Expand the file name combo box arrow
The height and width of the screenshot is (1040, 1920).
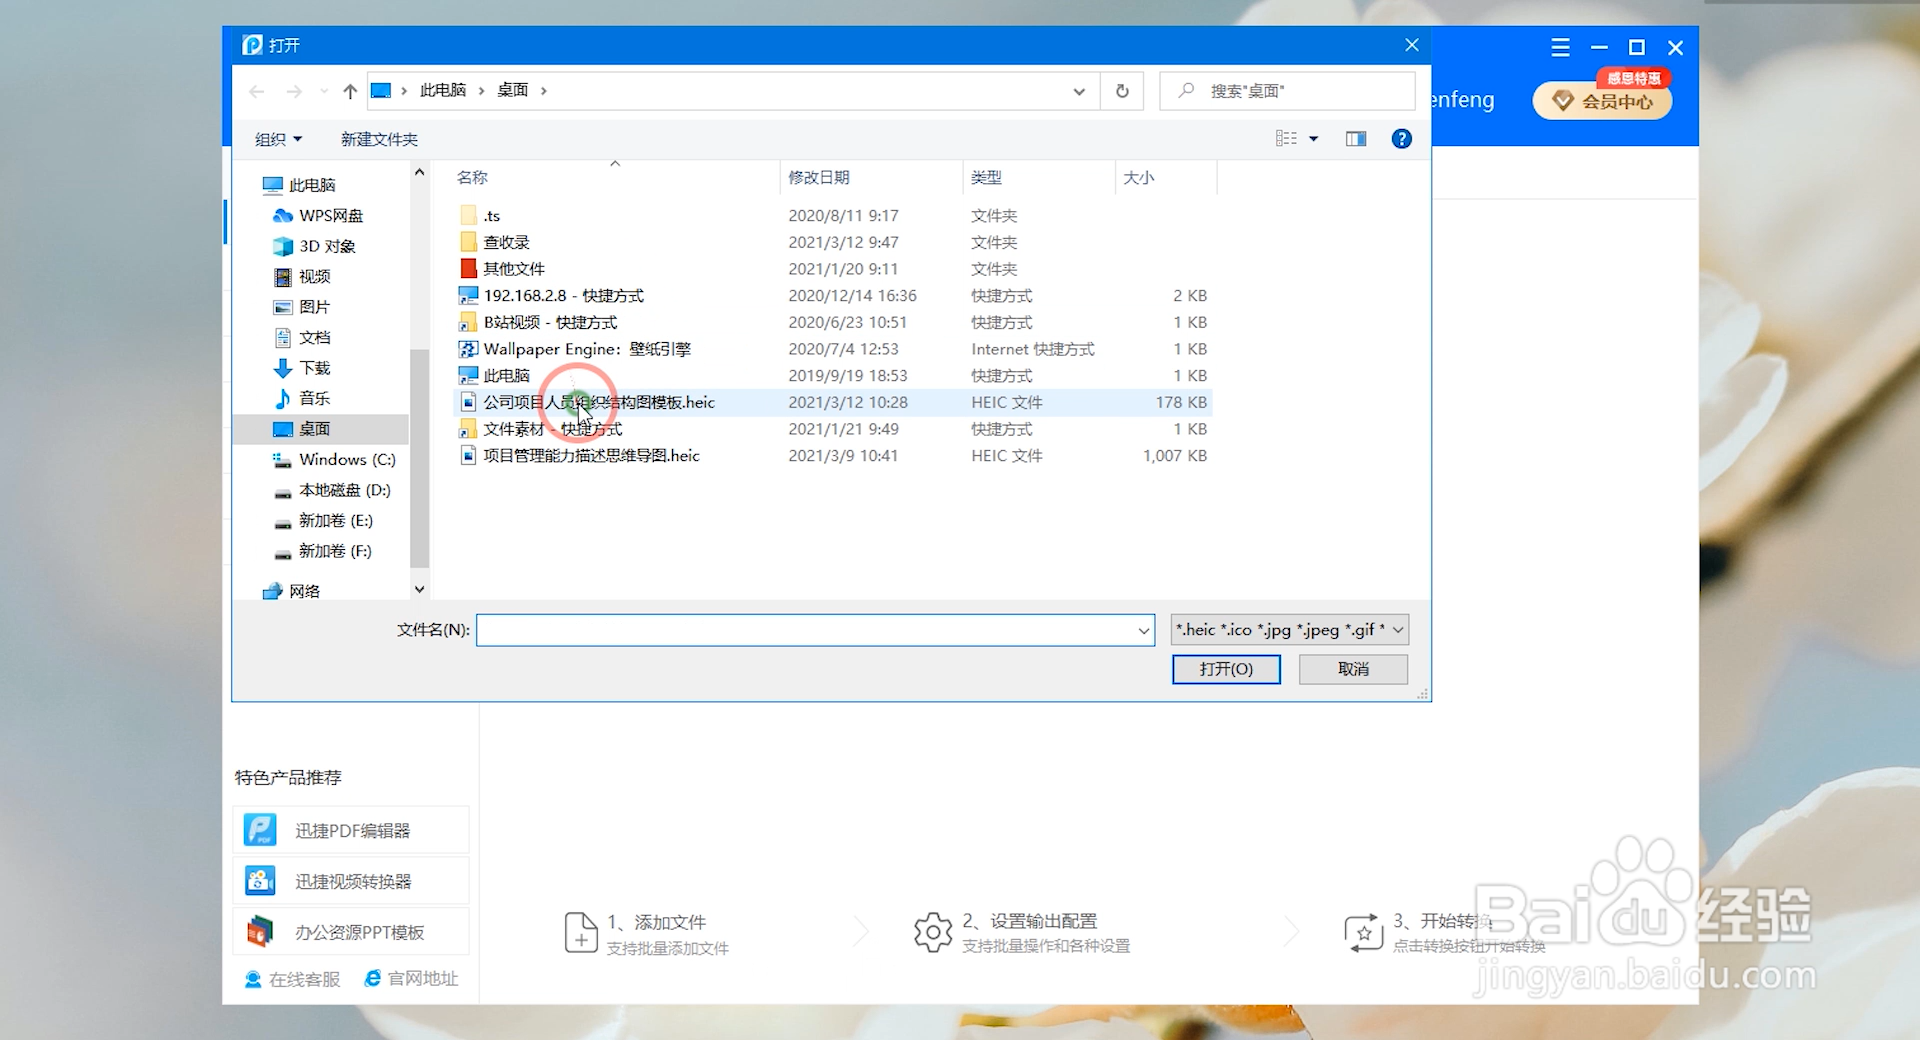tap(1143, 631)
